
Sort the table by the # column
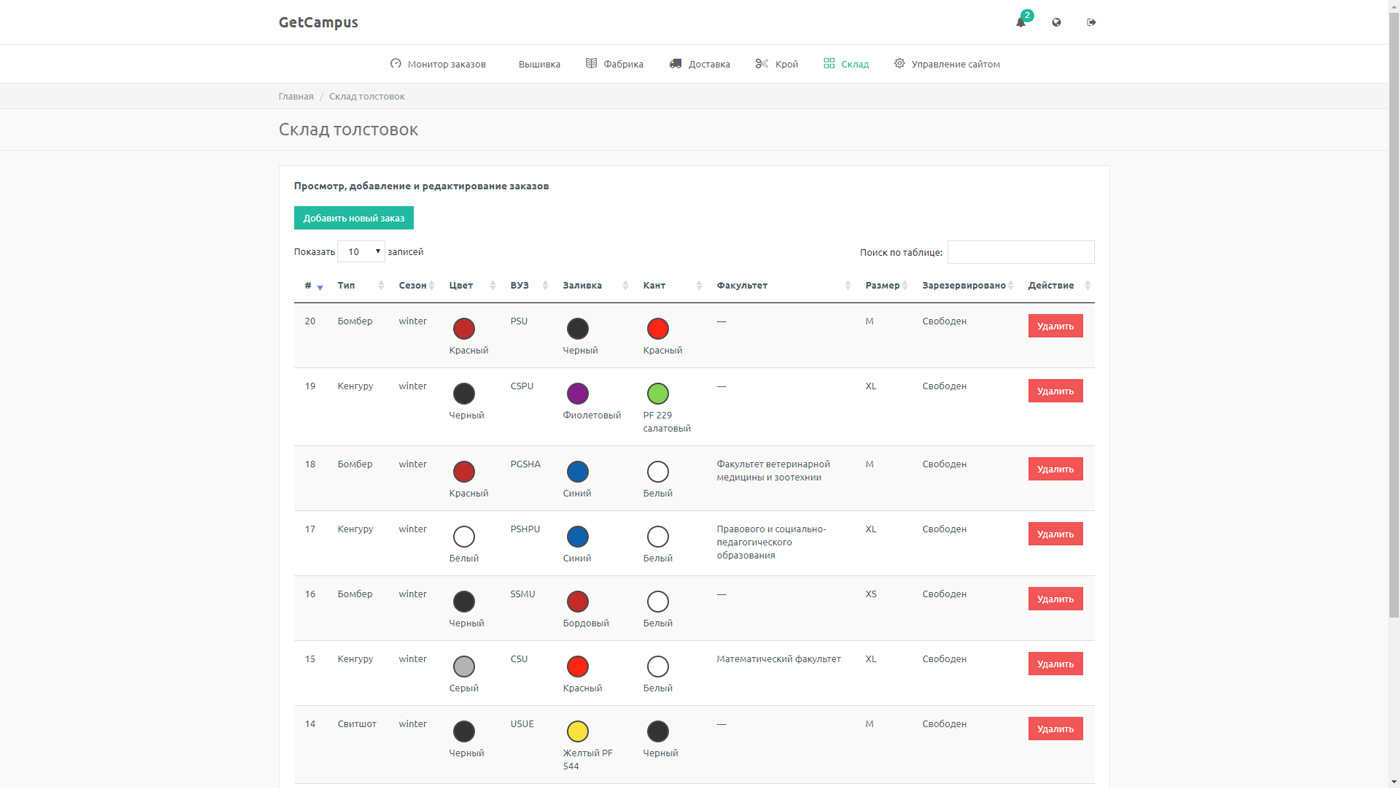[312, 285]
